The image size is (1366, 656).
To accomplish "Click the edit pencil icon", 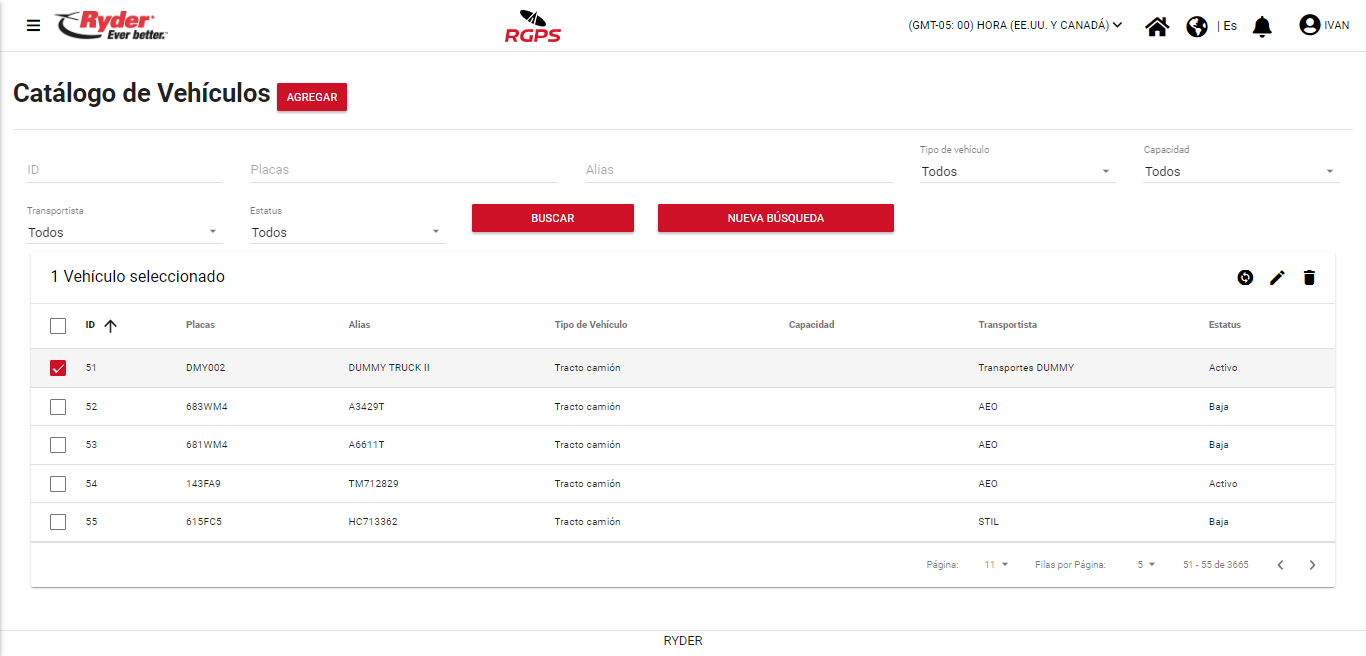I will point(1277,278).
